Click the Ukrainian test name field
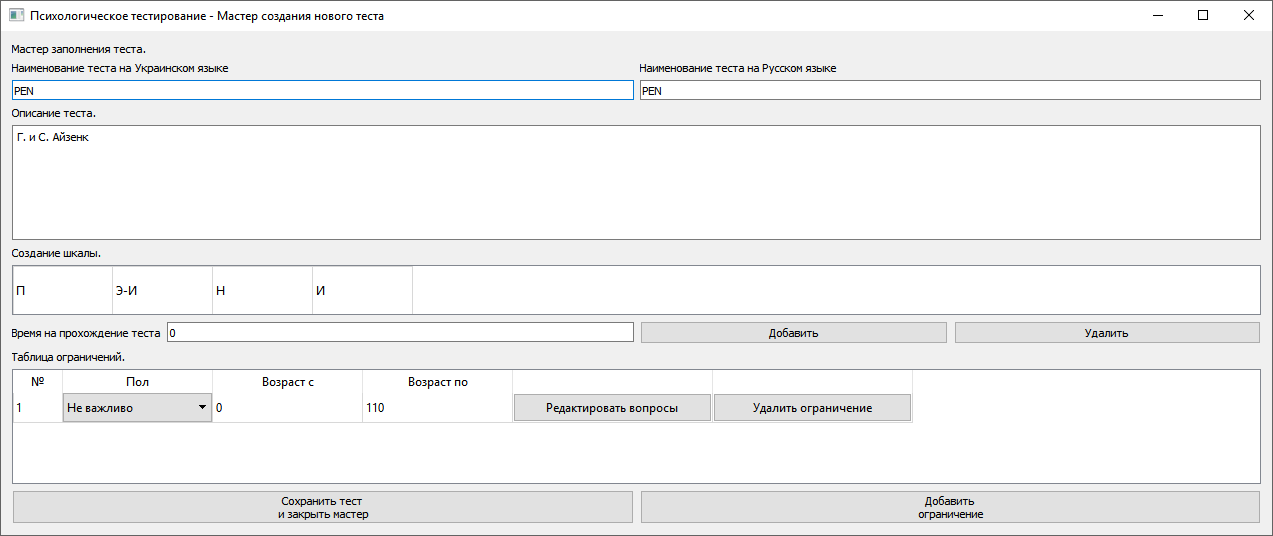1273x536 pixels. pos(322,91)
